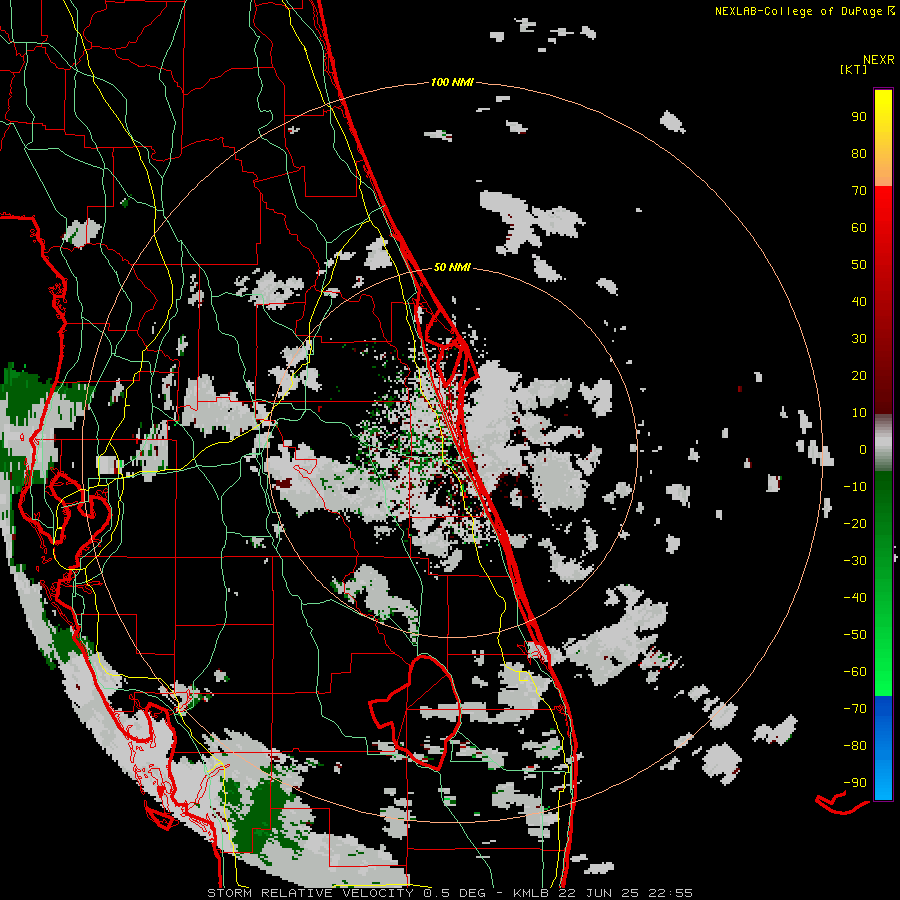
Task: Click the positive 10 value on the velocity scale
Action: click(x=859, y=413)
